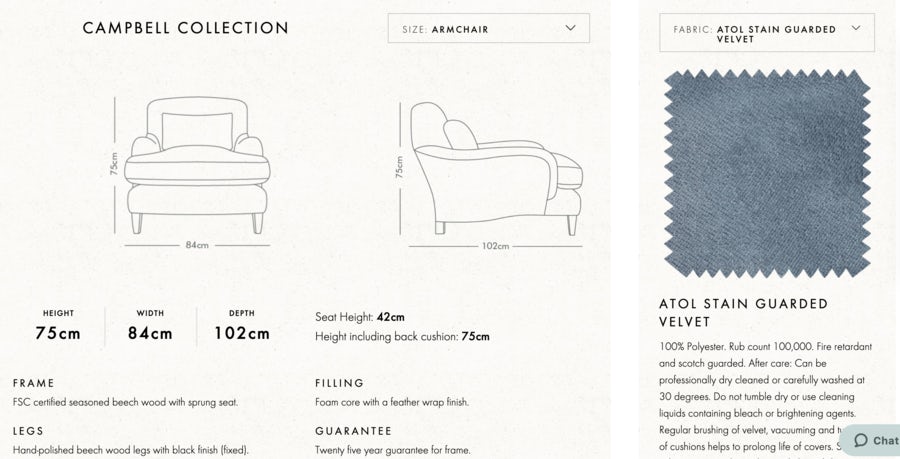The height and width of the screenshot is (459, 900).
Task: Click the Depth 102cm measurement
Action: click(242, 326)
